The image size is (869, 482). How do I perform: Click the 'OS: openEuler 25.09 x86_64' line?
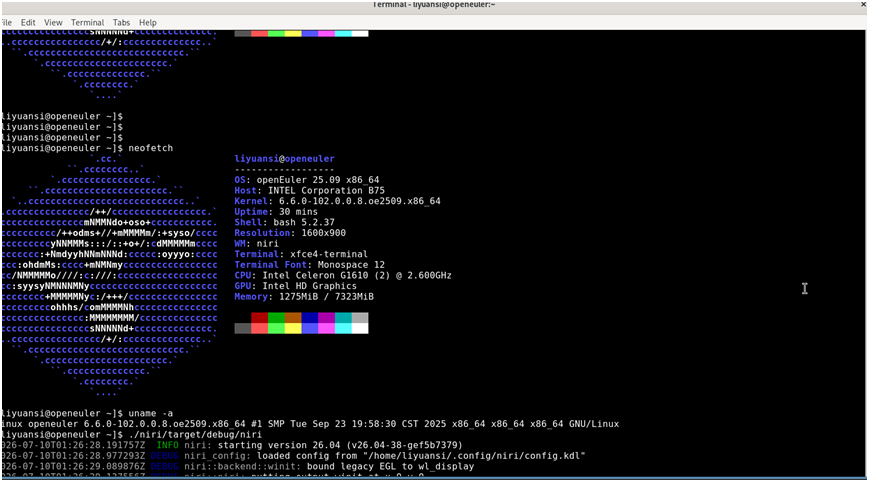[307, 180]
